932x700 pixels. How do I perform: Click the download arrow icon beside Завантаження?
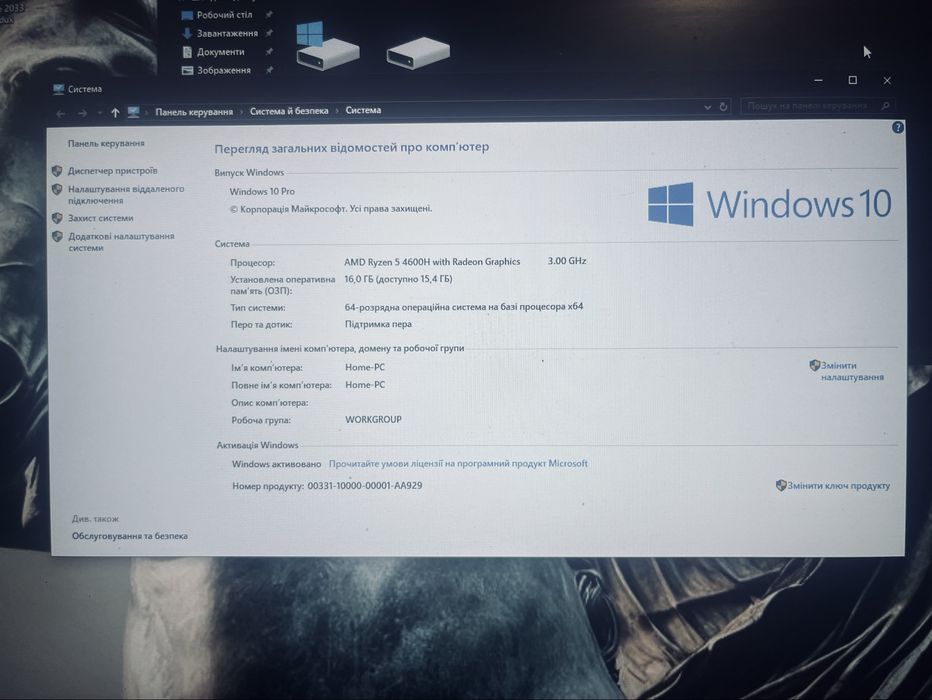[187, 33]
